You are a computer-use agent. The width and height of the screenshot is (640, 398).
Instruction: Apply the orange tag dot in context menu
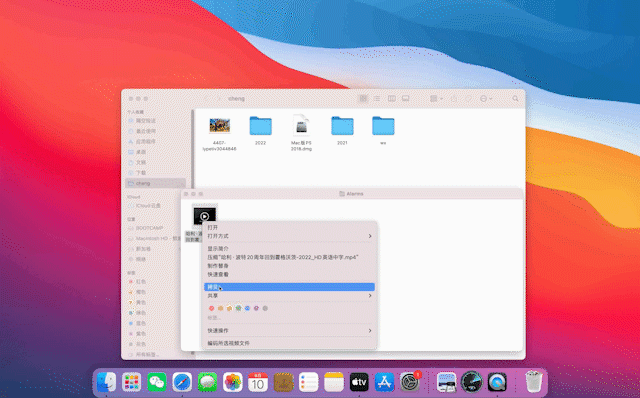tap(220, 308)
